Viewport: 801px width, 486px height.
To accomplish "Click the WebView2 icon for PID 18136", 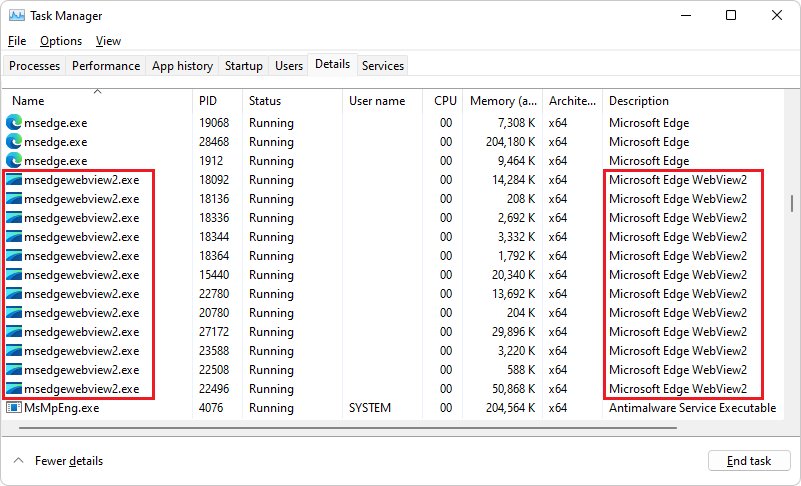I will tap(14, 199).
